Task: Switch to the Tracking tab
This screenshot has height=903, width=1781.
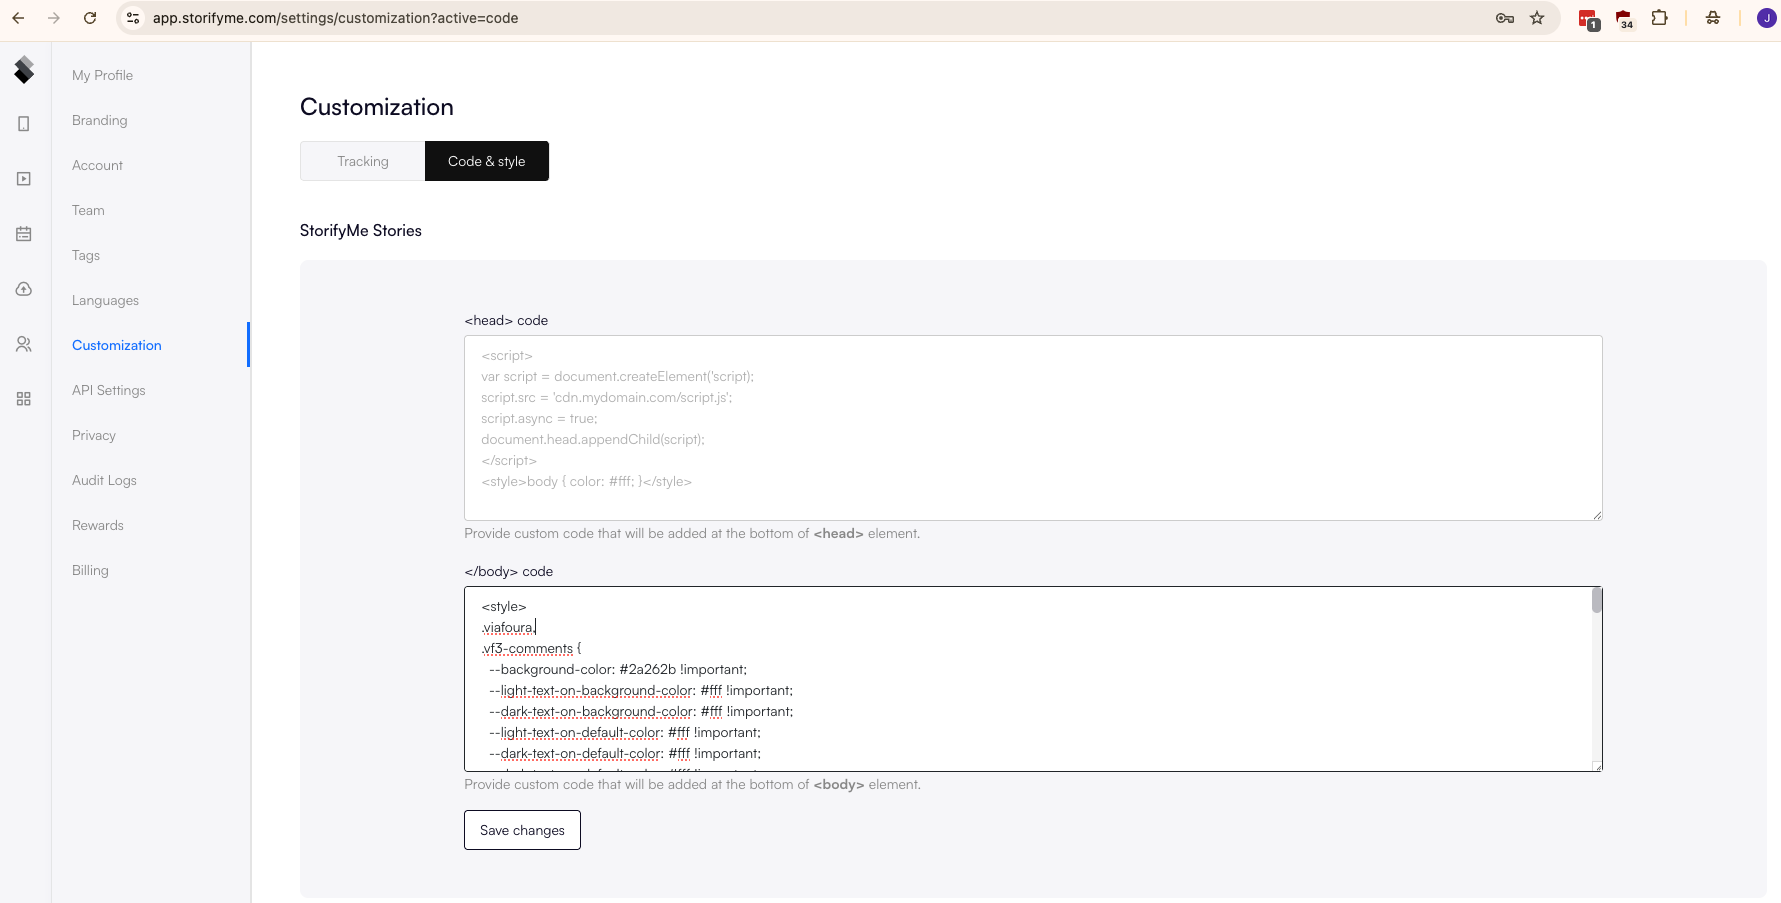Action: (362, 161)
